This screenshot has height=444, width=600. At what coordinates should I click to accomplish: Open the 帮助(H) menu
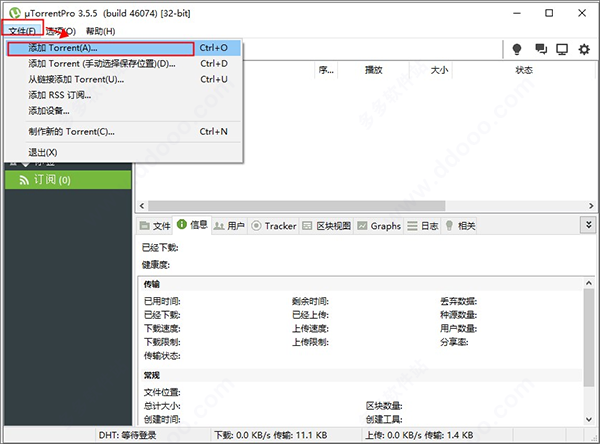(100, 31)
